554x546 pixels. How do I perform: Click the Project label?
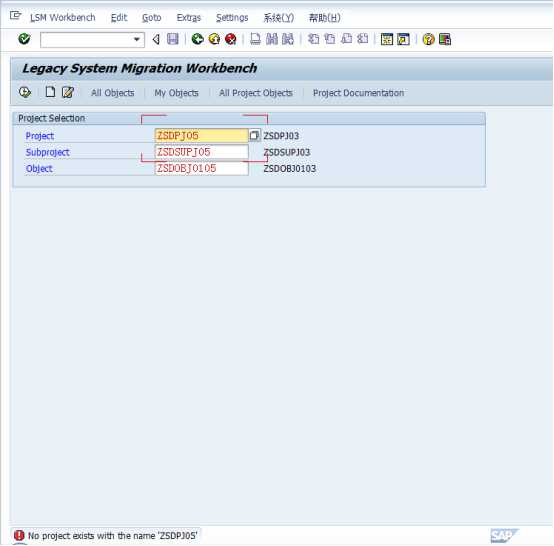pos(40,136)
